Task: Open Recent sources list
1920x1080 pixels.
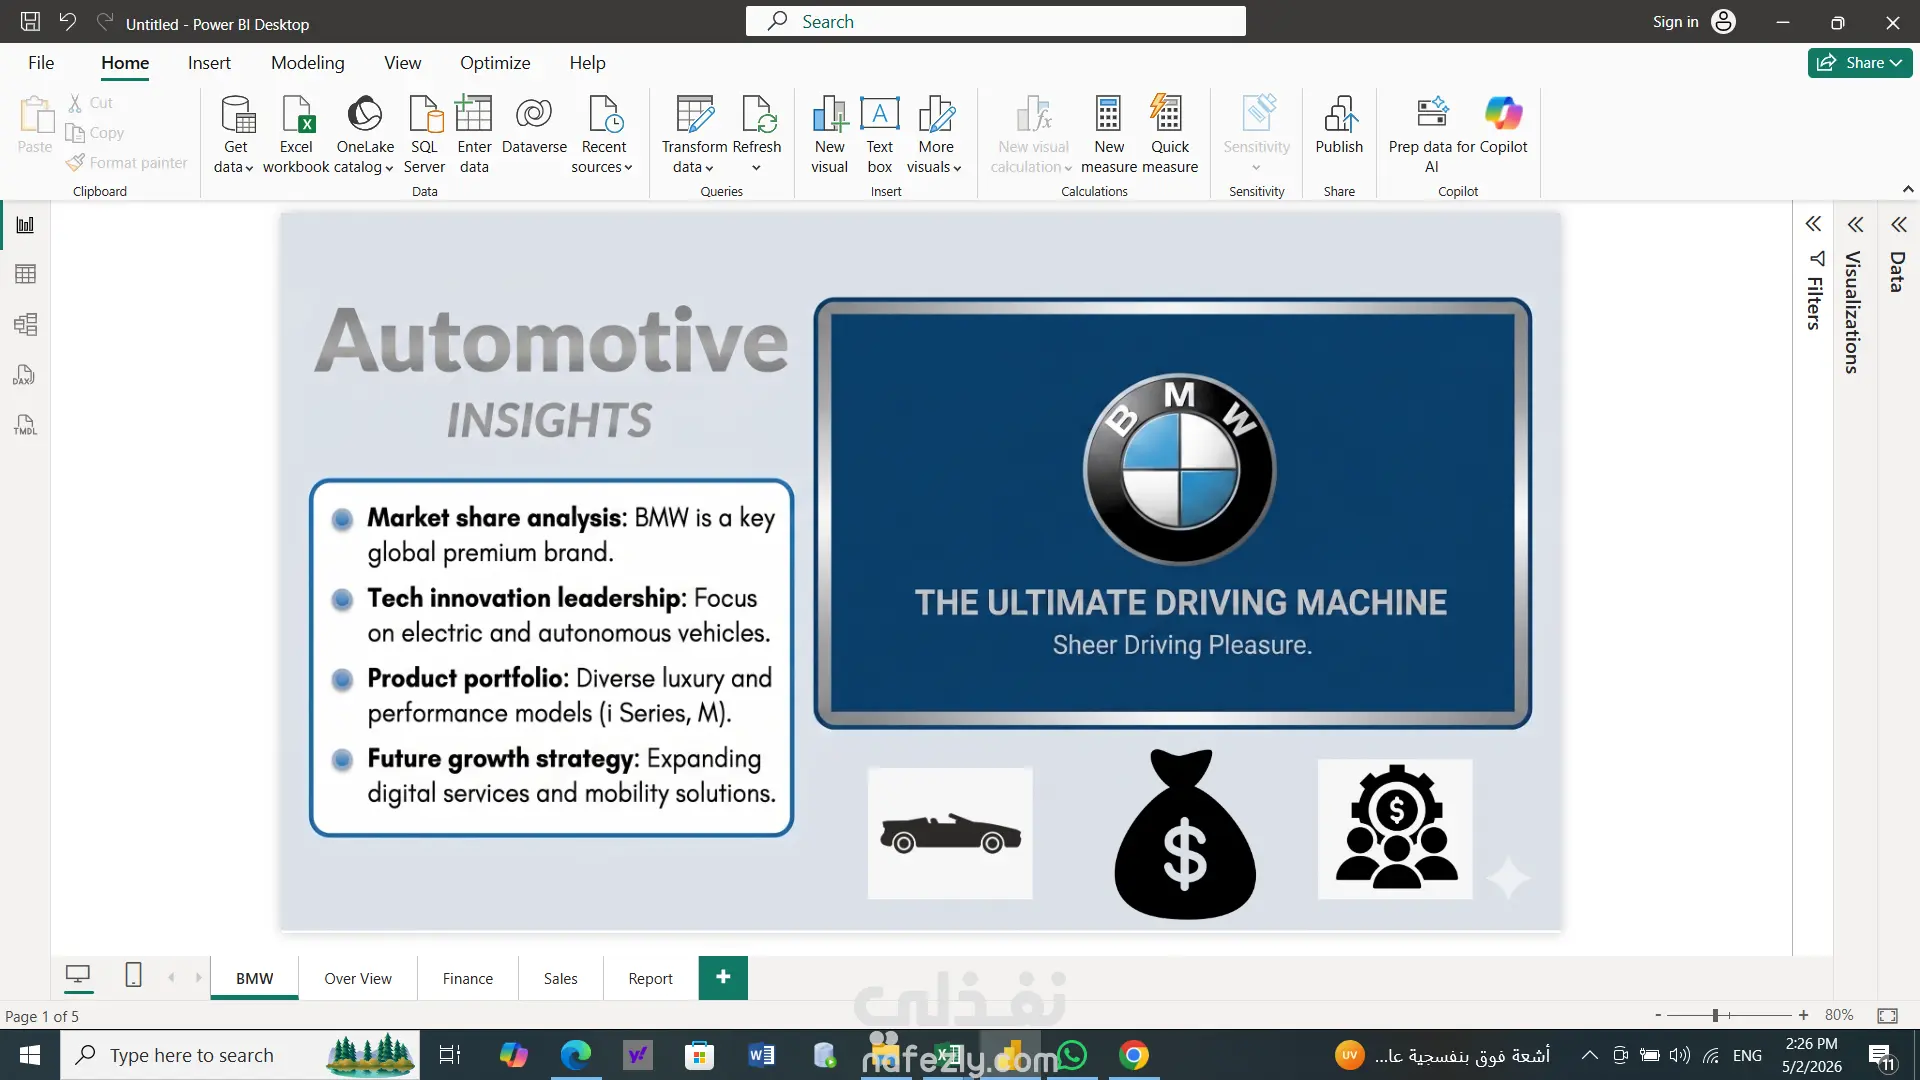Action: coord(603,135)
